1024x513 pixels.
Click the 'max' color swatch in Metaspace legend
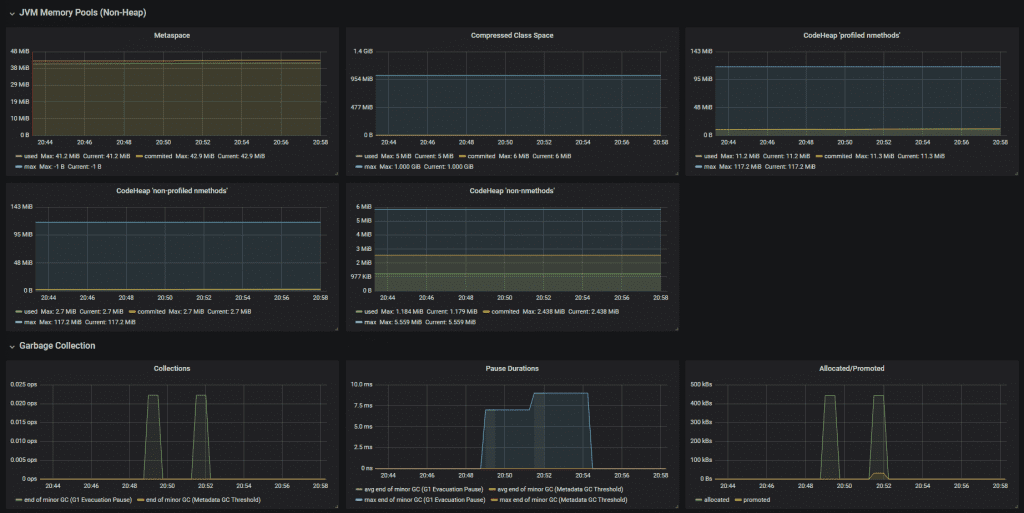pos(20,166)
